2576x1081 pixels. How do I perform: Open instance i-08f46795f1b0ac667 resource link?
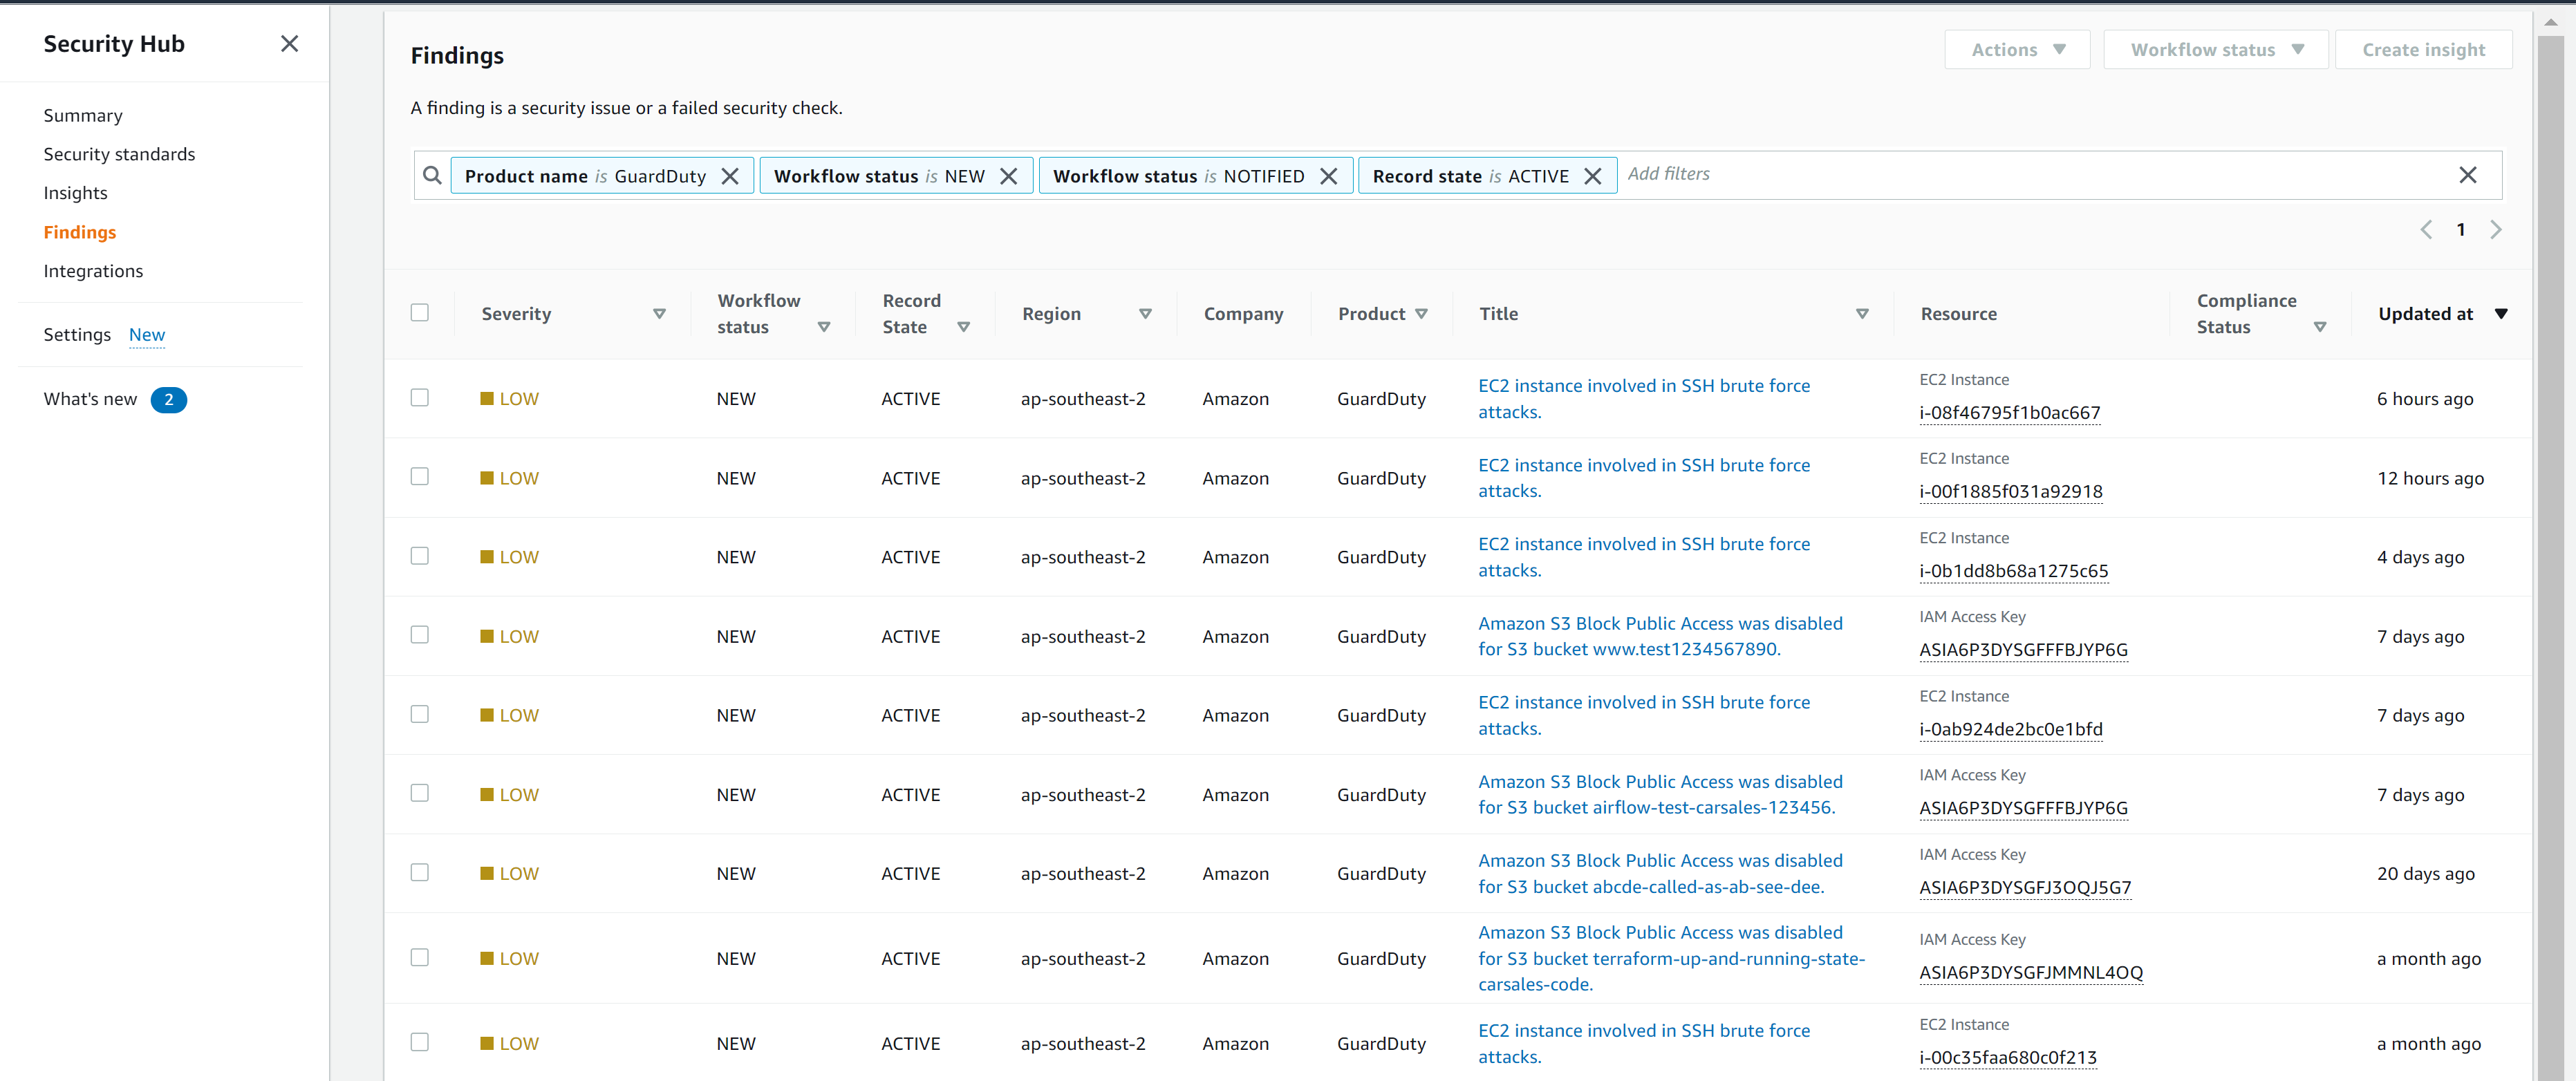(2010, 412)
